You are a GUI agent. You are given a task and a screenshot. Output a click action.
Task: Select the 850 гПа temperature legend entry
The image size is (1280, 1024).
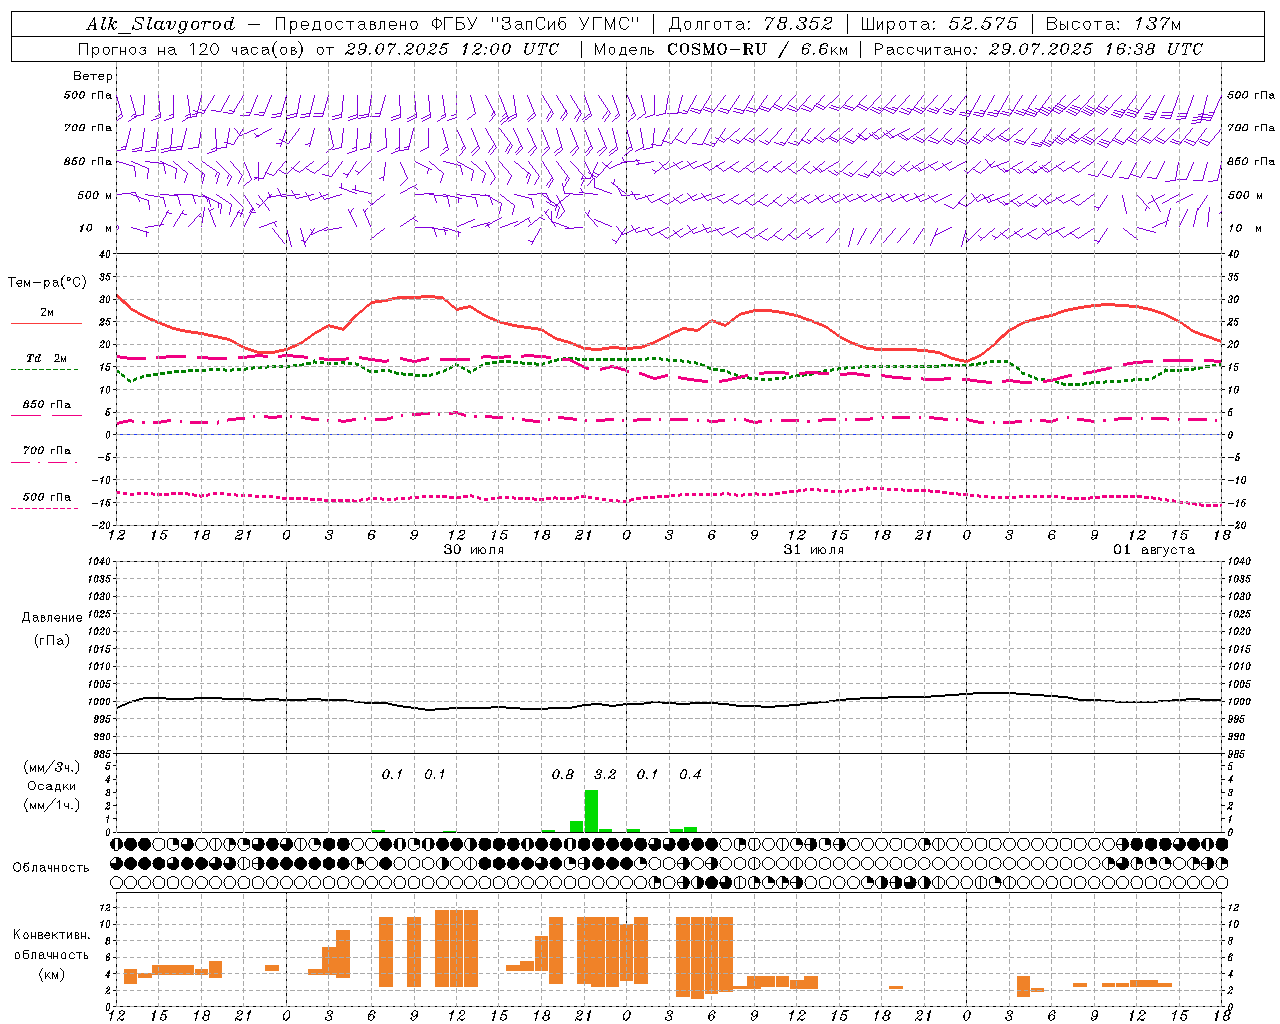(46, 406)
